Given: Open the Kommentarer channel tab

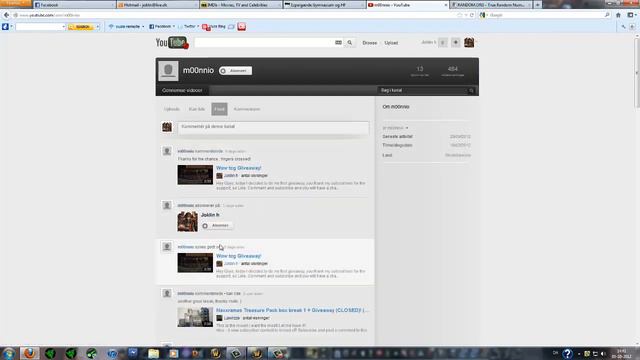Looking at the screenshot, I should 247,109.
